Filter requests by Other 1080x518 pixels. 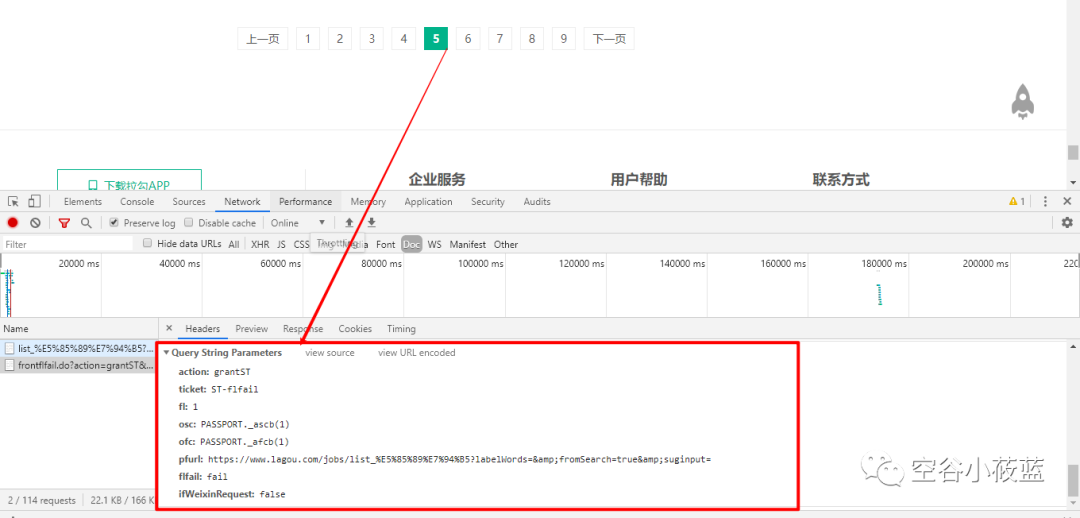pos(506,244)
